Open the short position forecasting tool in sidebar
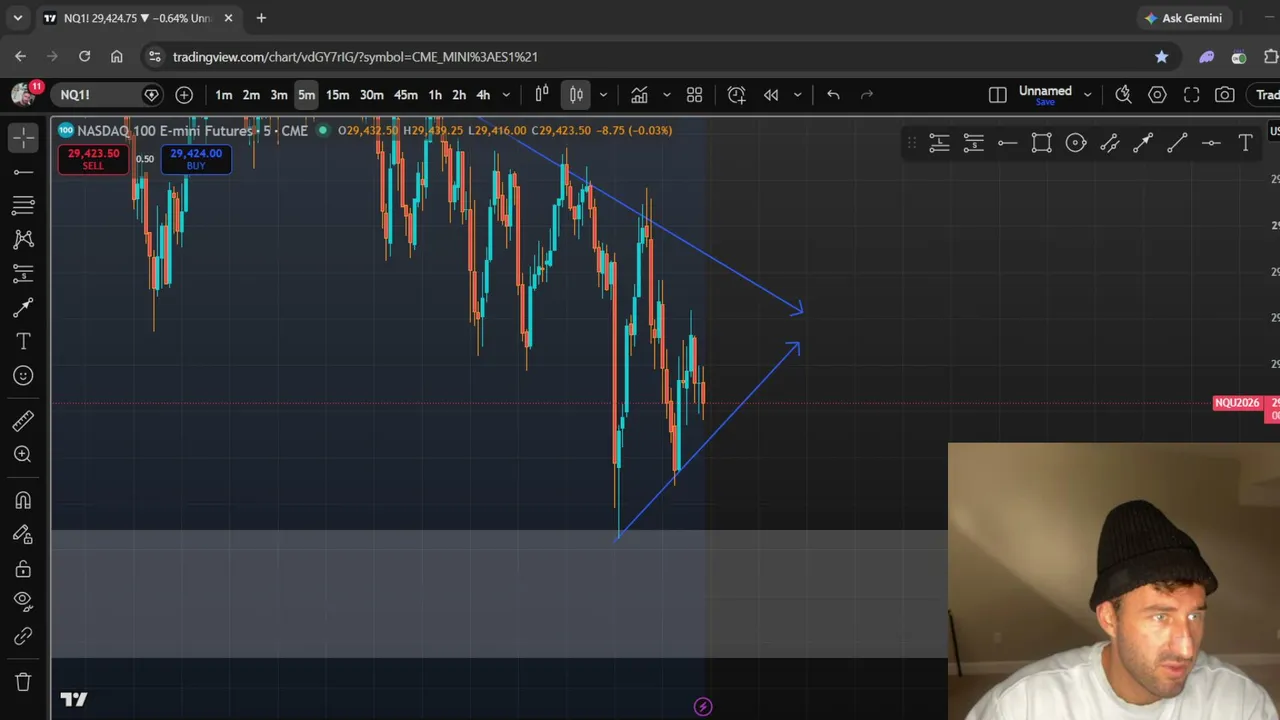The height and width of the screenshot is (720, 1280). click(x=23, y=273)
